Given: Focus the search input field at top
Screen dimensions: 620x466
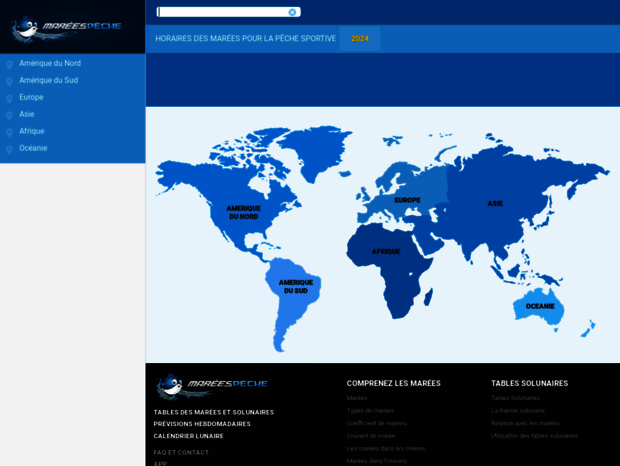Looking at the screenshot, I should pyautogui.click(x=222, y=12).
